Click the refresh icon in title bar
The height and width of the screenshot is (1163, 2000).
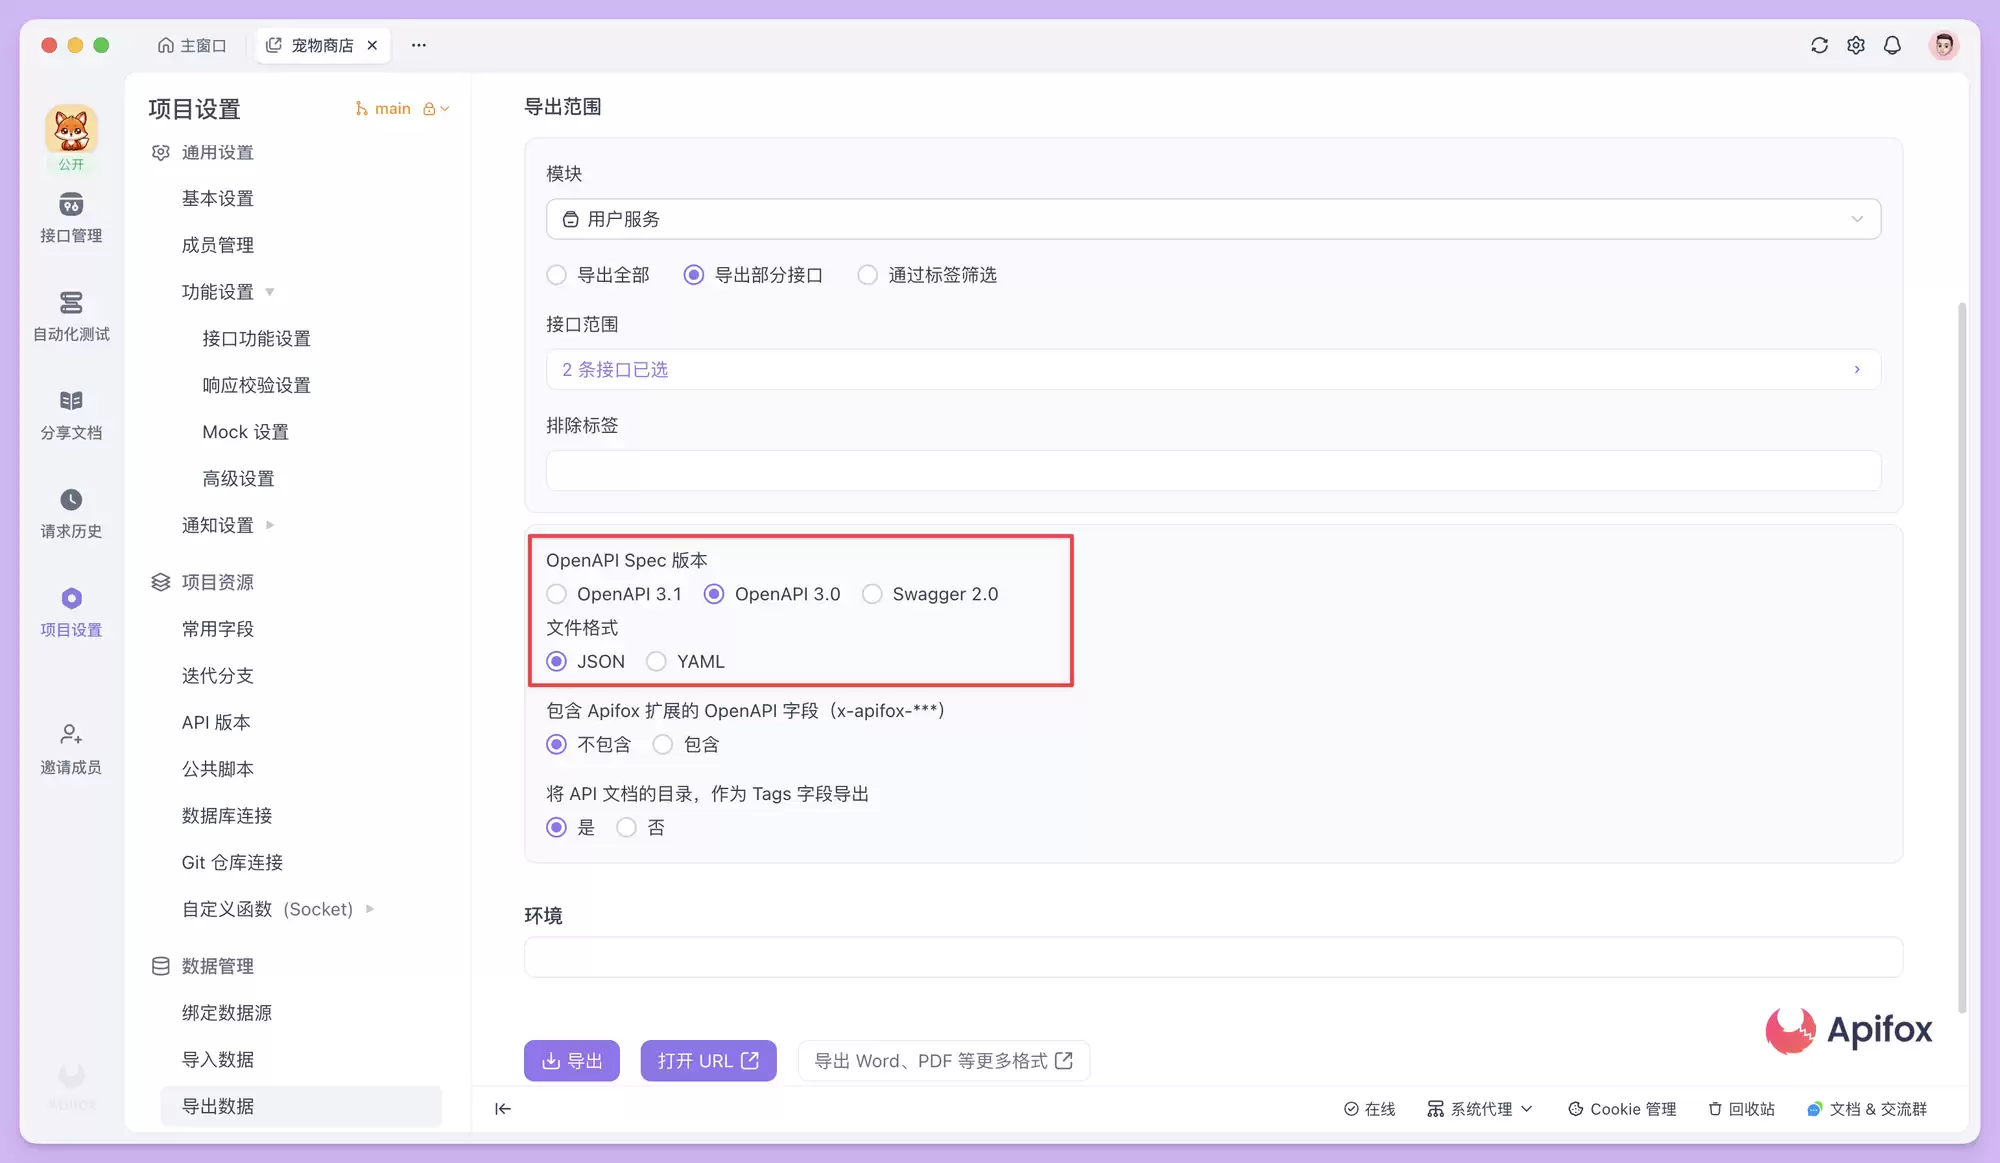click(x=1819, y=45)
